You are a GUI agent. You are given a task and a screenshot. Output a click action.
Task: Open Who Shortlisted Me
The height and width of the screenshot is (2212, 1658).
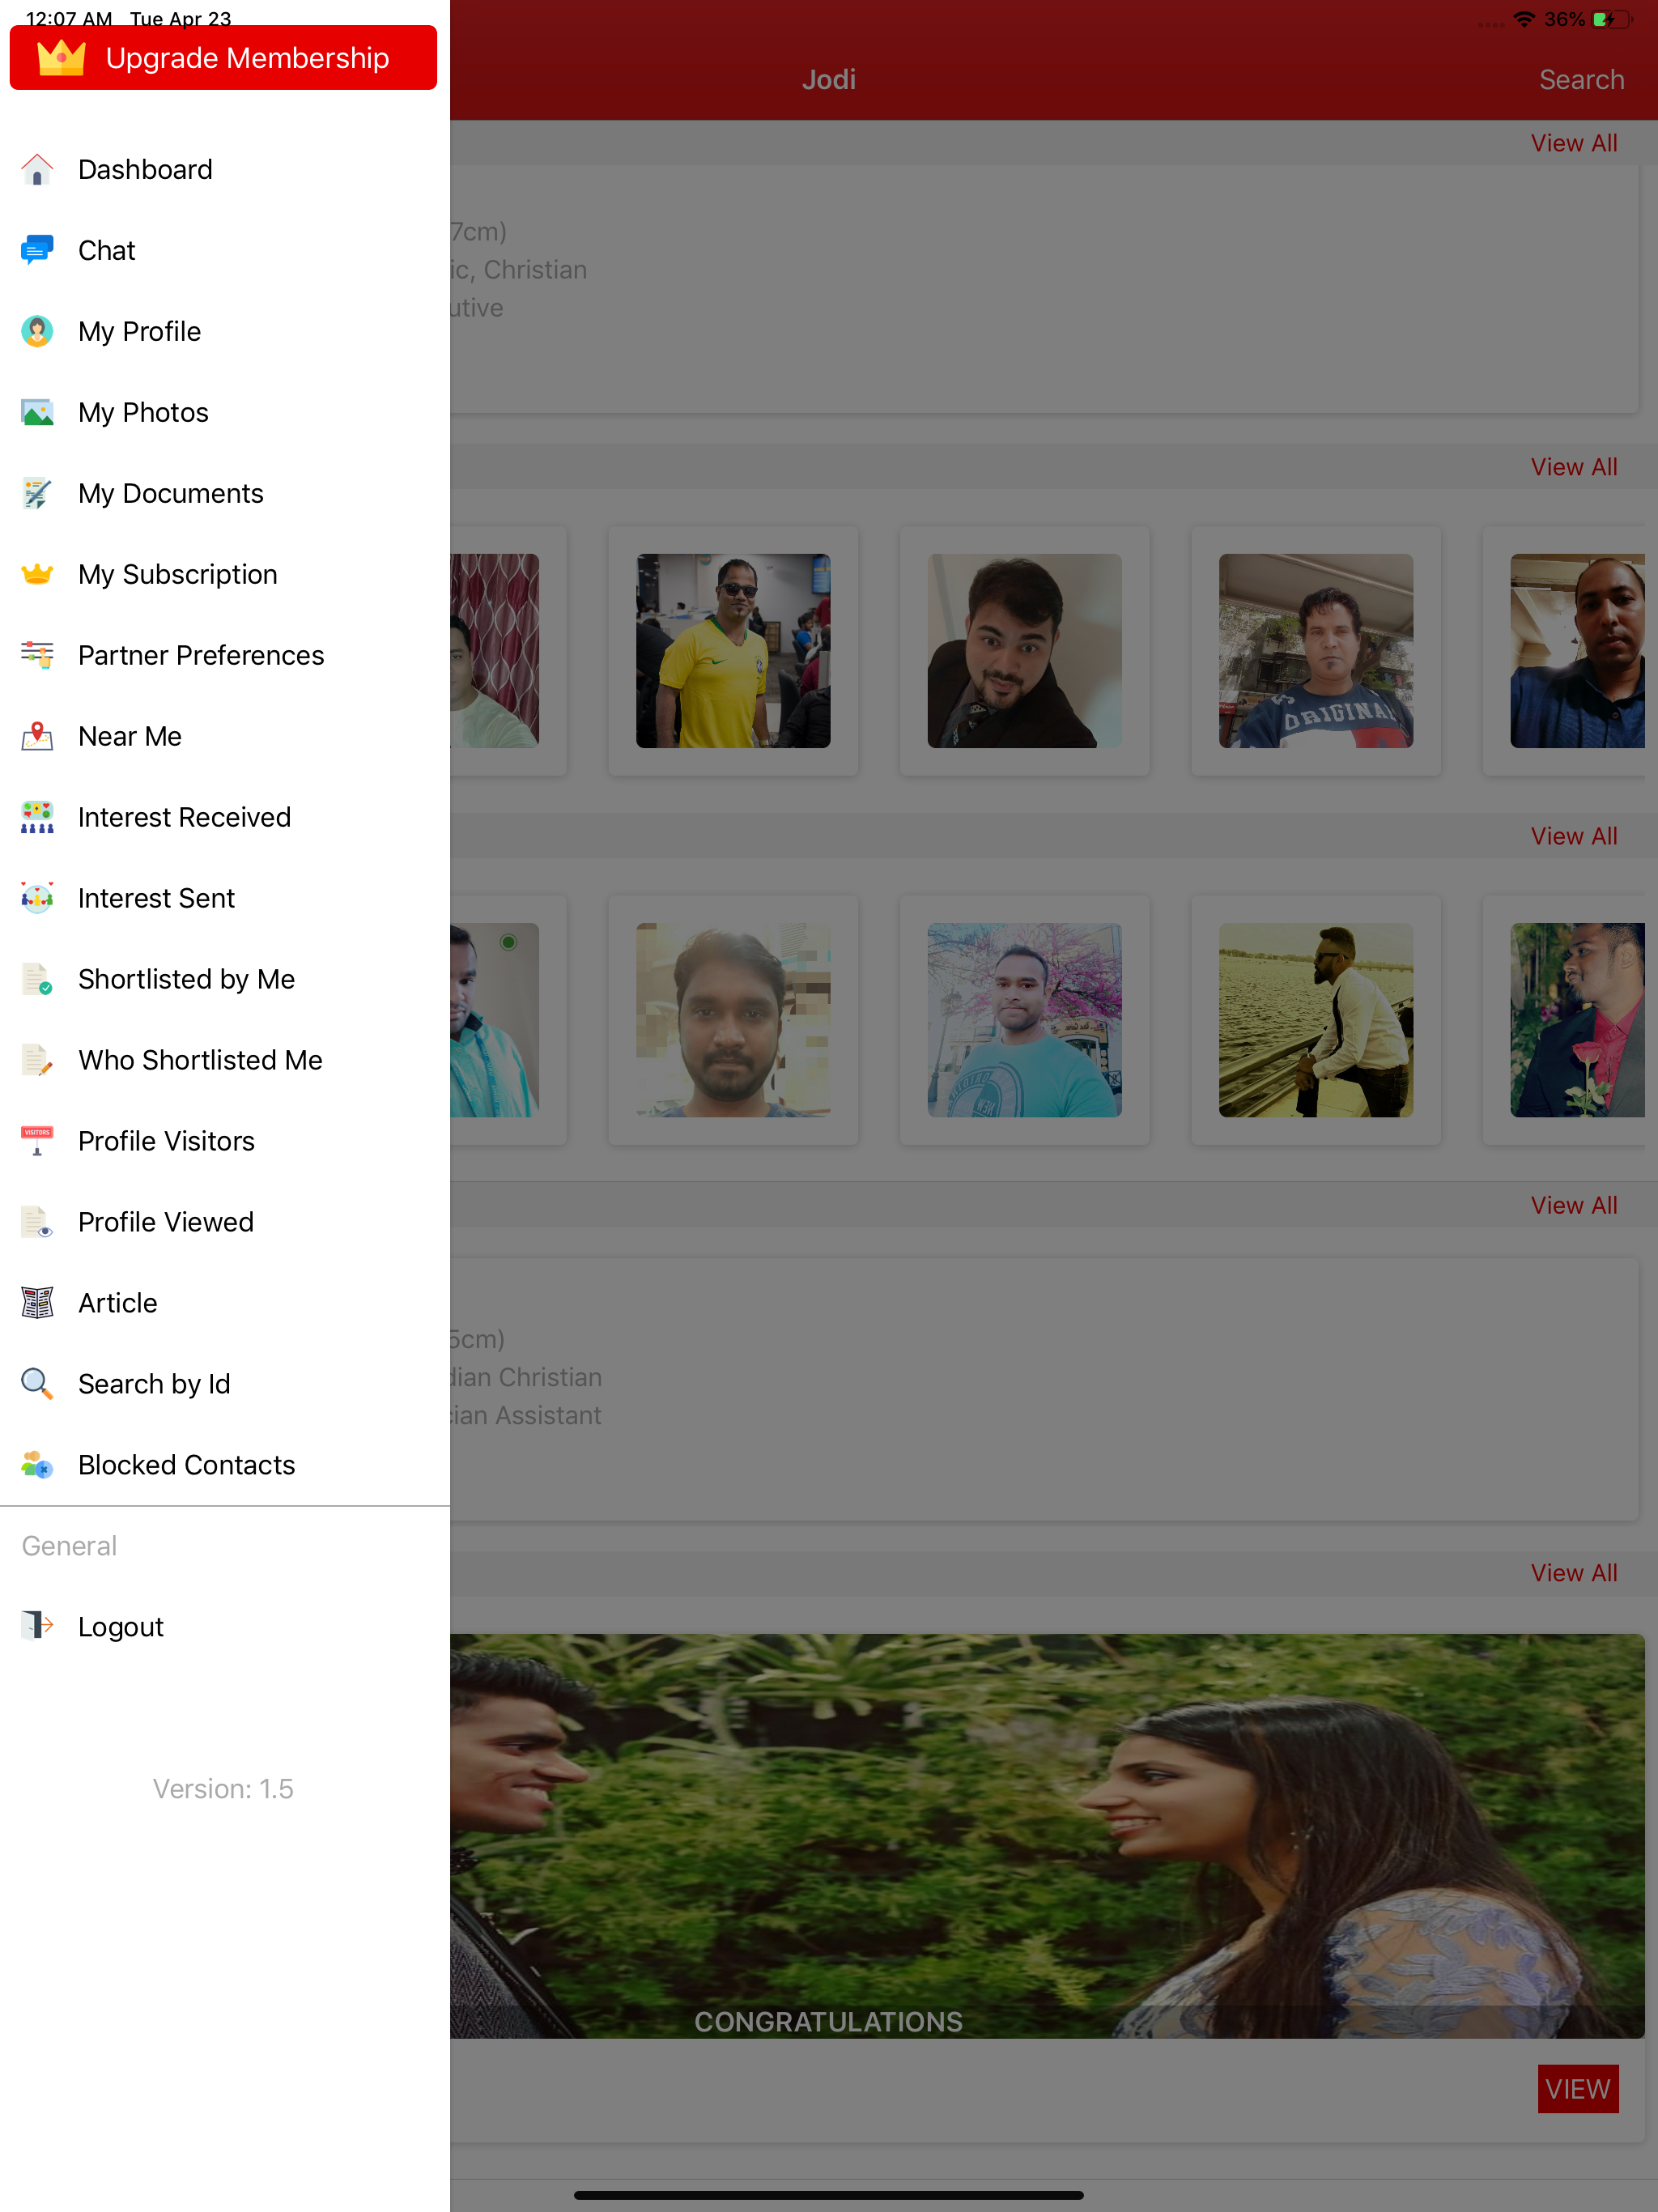(x=225, y=1060)
